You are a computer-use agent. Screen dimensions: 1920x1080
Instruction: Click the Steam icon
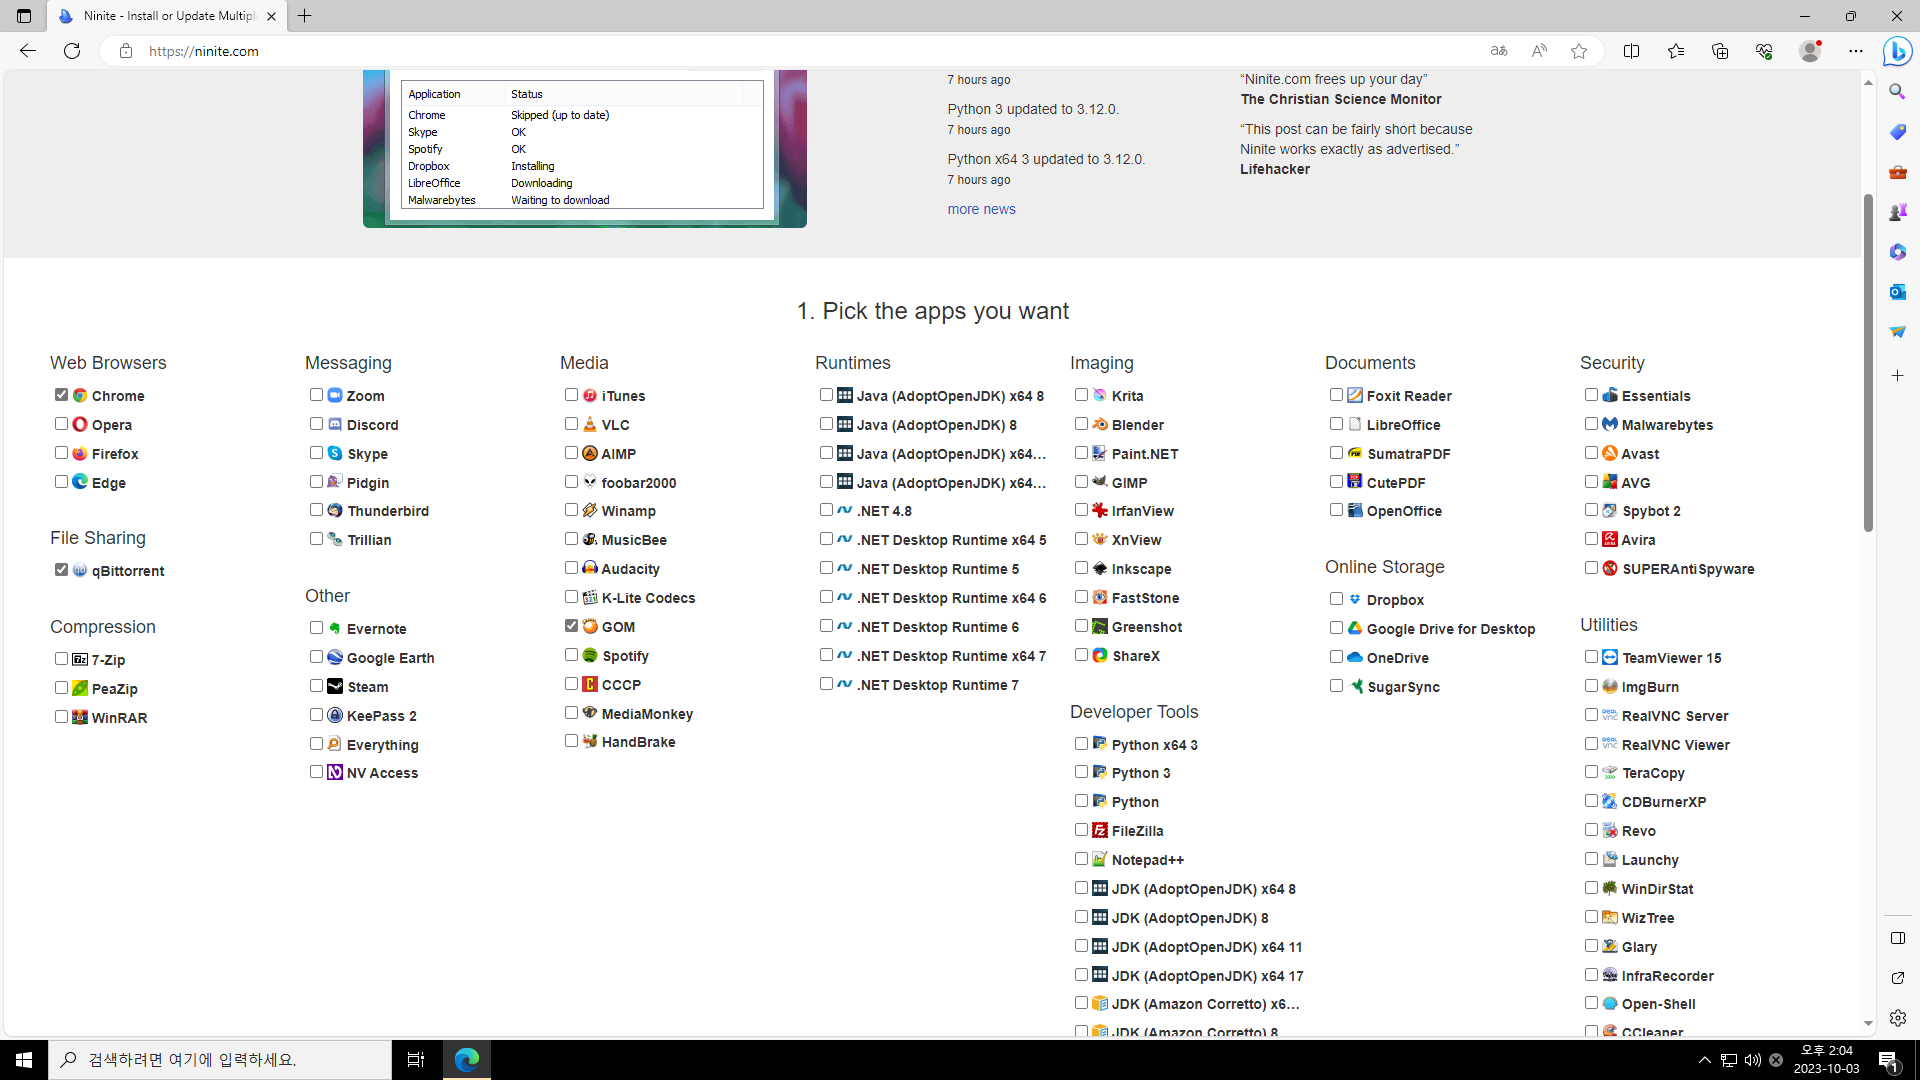coord(335,687)
